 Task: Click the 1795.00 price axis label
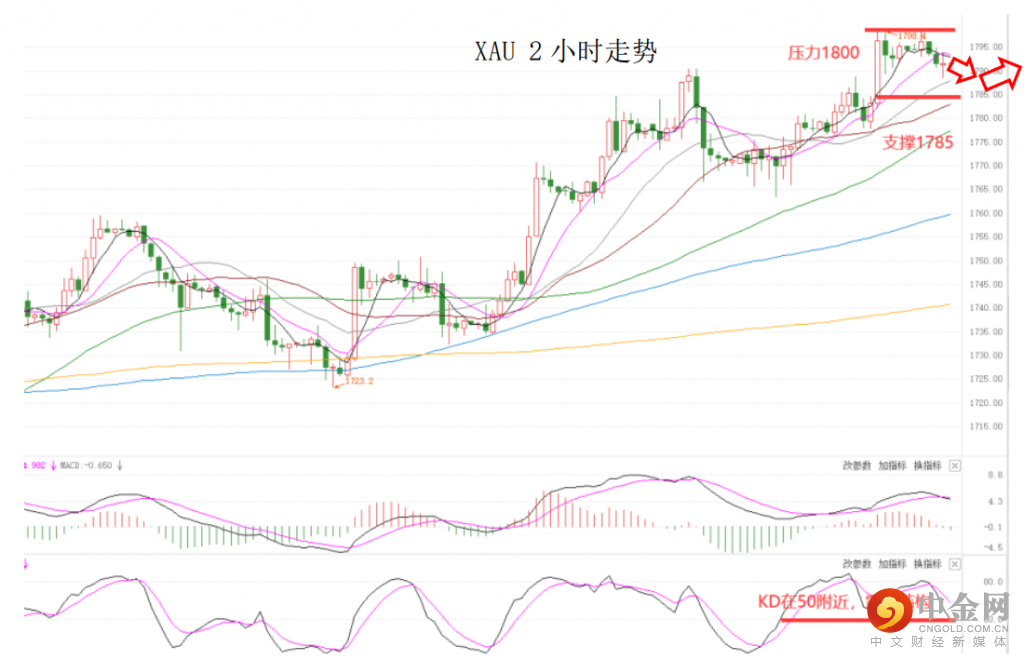point(986,47)
